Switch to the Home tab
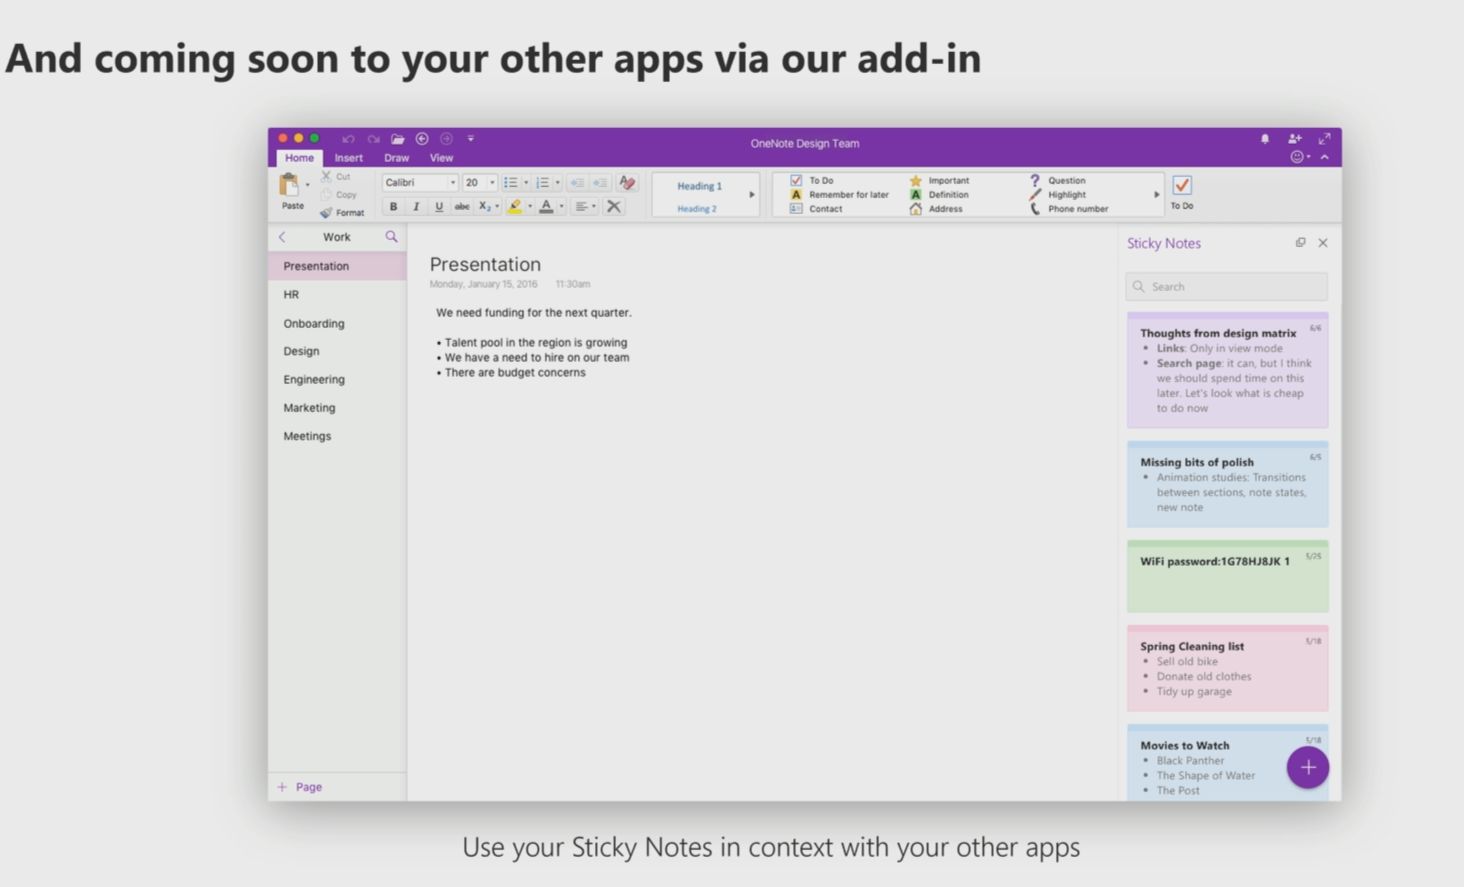Image resolution: width=1464 pixels, height=887 pixels. point(299,158)
